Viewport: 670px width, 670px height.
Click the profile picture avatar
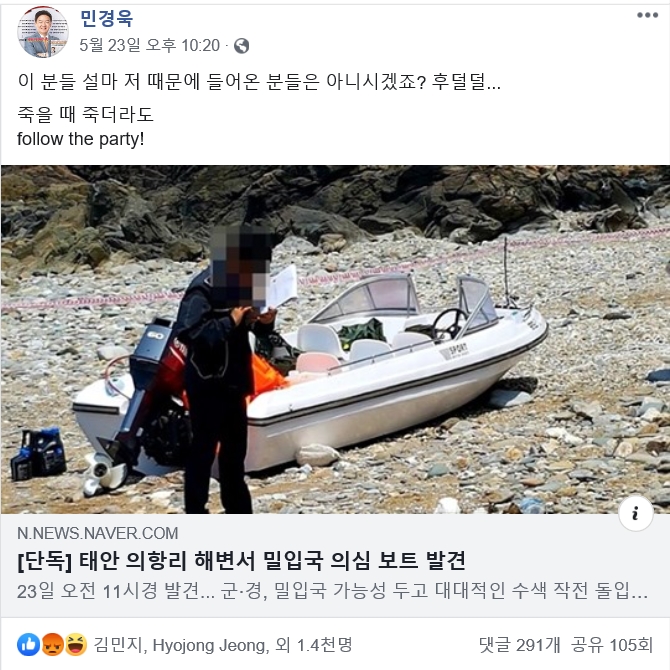42,32
